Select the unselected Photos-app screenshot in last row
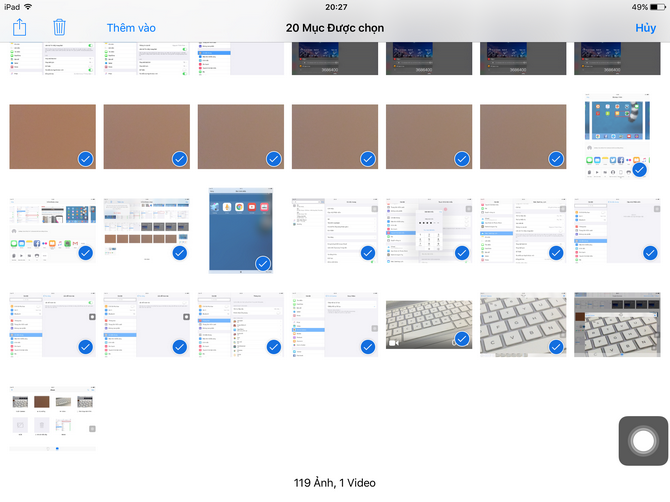The width and height of the screenshot is (670, 502). click(52, 418)
